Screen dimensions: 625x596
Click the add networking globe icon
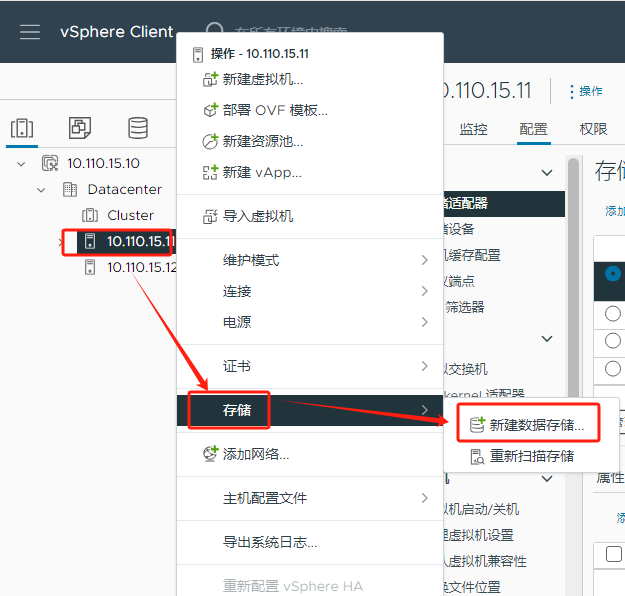tap(210, 454)
